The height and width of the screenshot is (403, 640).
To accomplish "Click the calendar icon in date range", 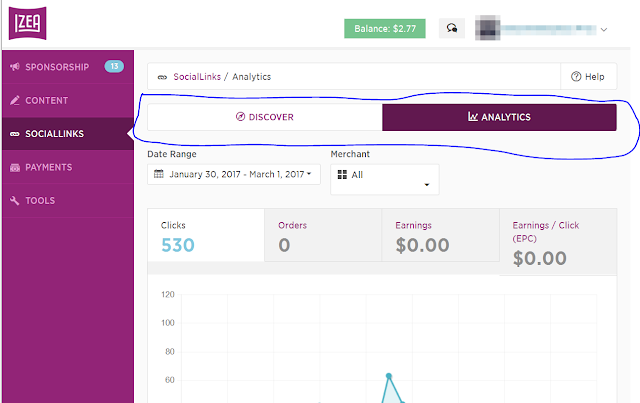I will point(159,174).
